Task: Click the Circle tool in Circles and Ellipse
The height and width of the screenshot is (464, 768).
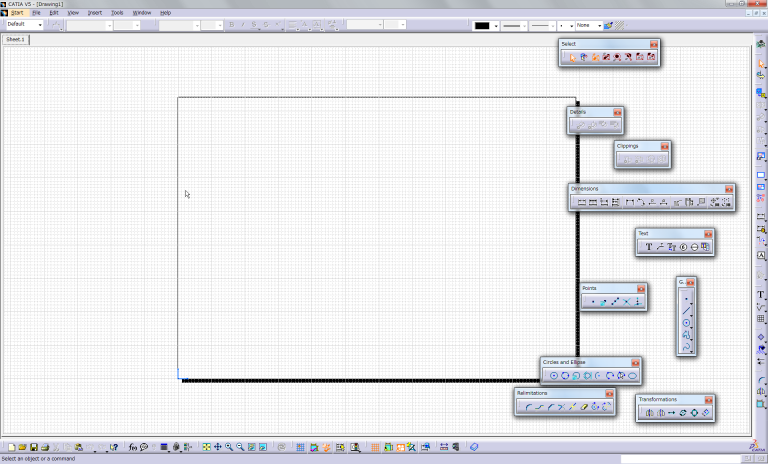Action: click(554, 376)
